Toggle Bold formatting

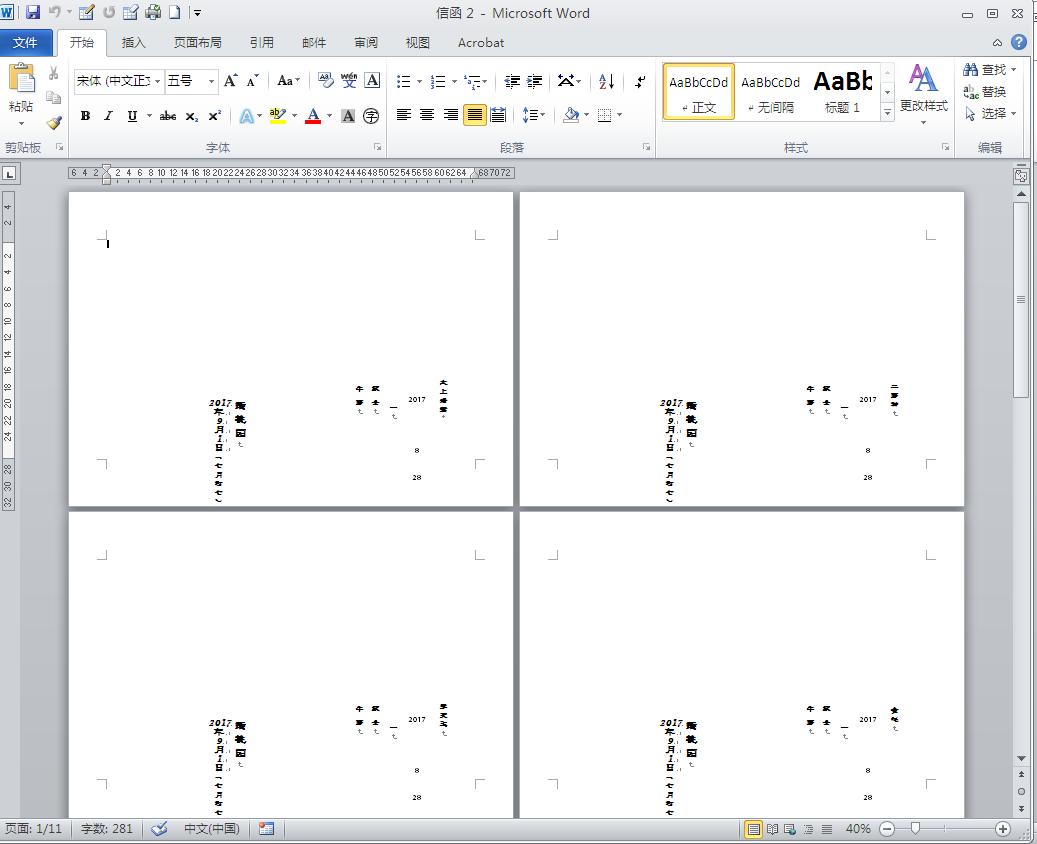(85, 116)
